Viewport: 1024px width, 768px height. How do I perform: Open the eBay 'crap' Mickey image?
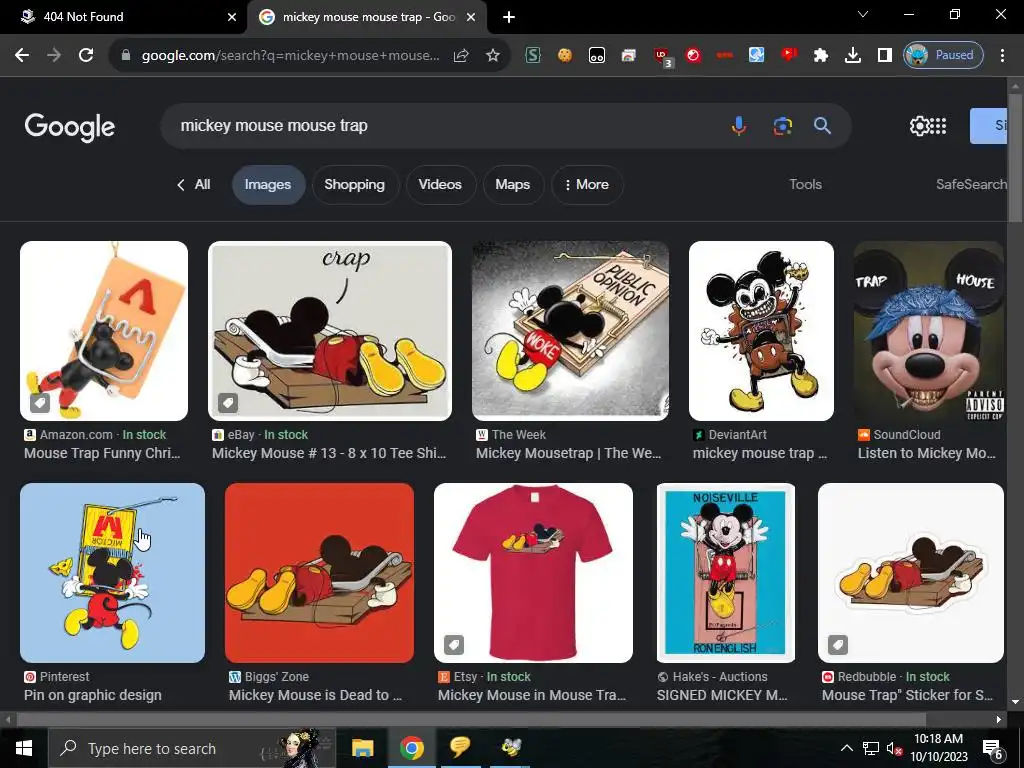click(x=330, y=331)
